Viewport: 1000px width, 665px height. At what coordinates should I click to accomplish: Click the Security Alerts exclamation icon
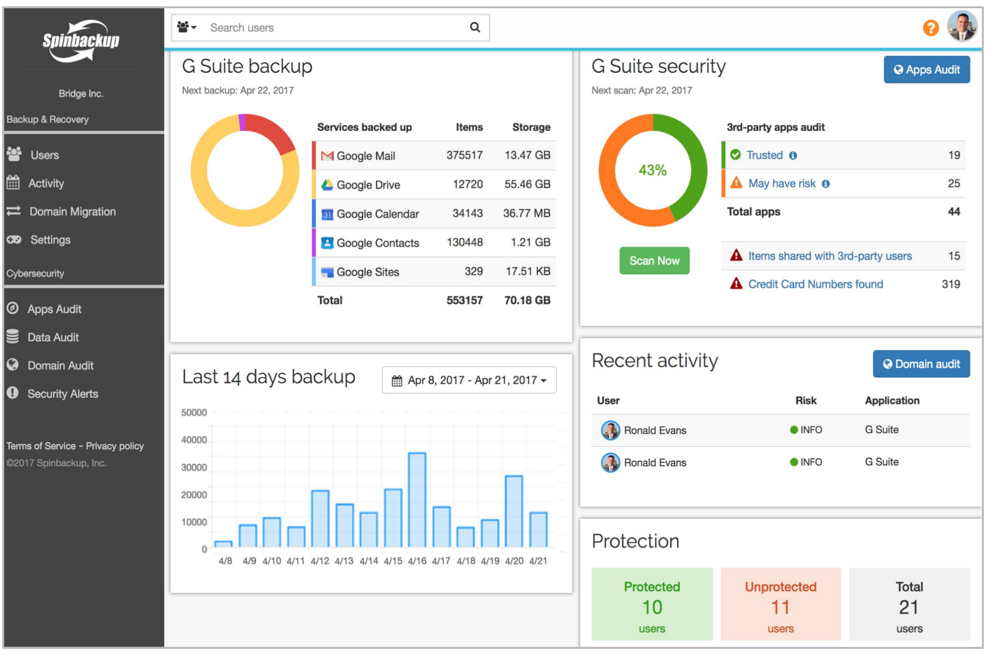(12, 393)
